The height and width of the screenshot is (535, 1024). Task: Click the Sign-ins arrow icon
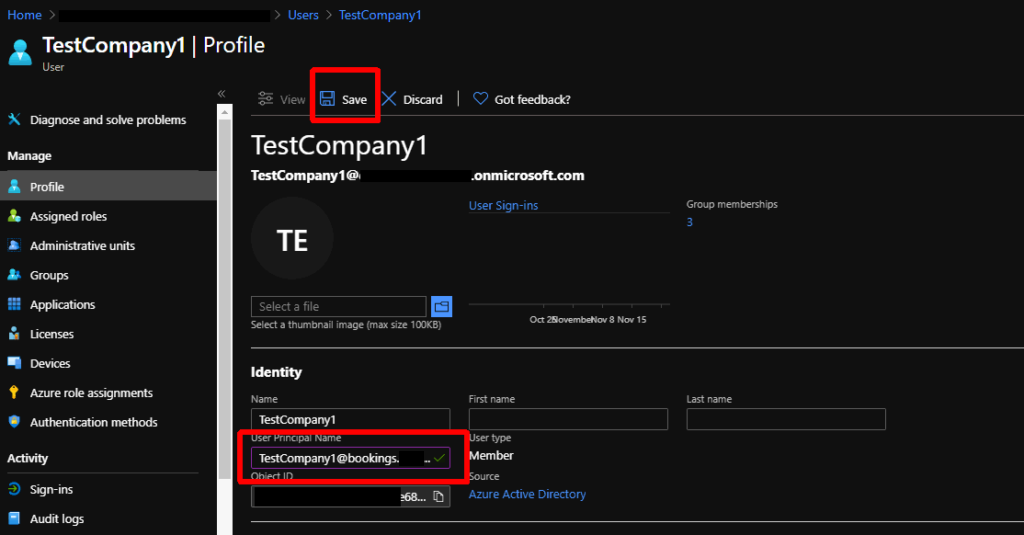tap(14, 489)
